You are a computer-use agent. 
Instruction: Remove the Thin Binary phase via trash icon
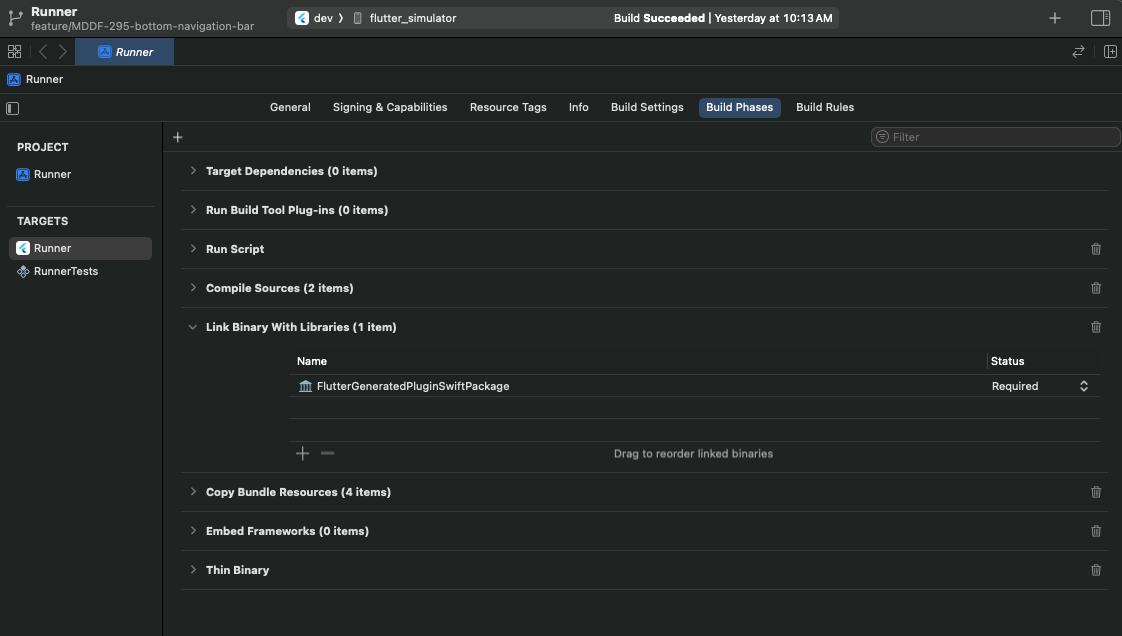point(1096,570)
